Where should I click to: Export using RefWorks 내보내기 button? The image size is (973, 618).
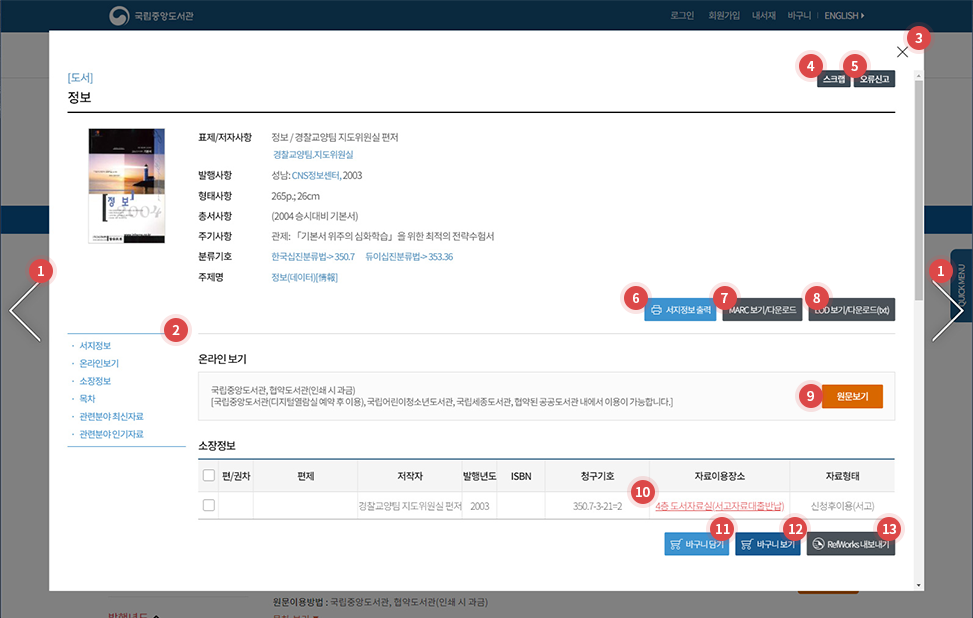(x=851, y=544)
